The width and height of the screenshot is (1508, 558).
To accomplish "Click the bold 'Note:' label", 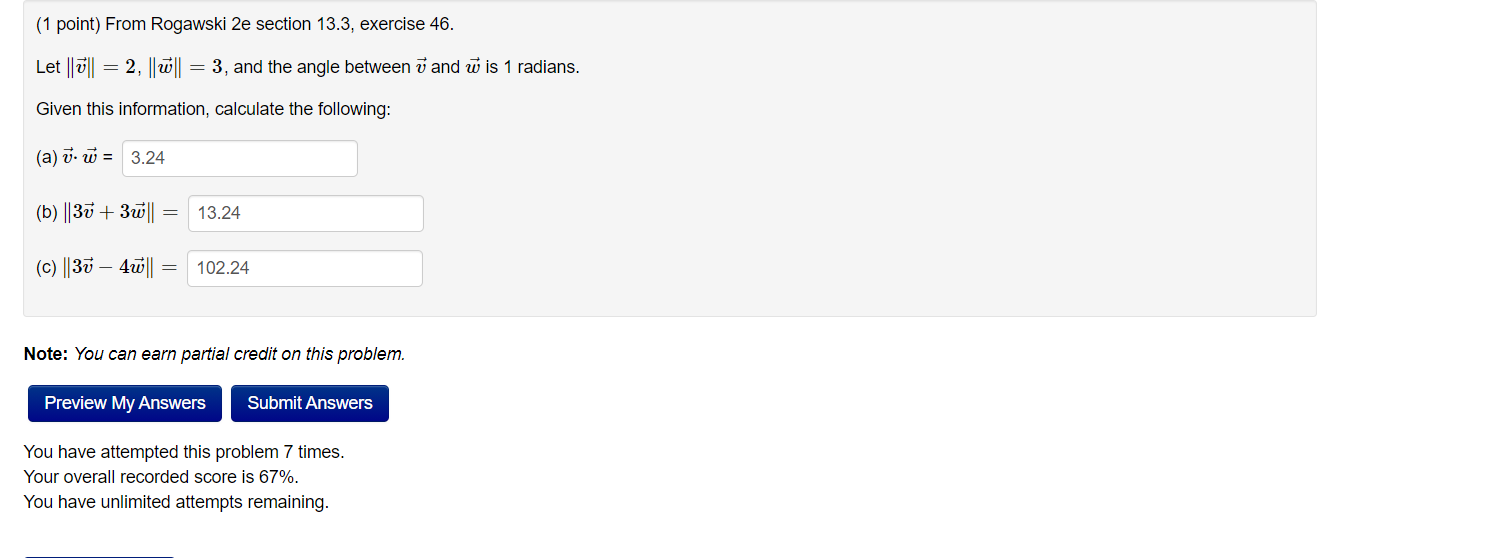I will [x=46, y=354].
